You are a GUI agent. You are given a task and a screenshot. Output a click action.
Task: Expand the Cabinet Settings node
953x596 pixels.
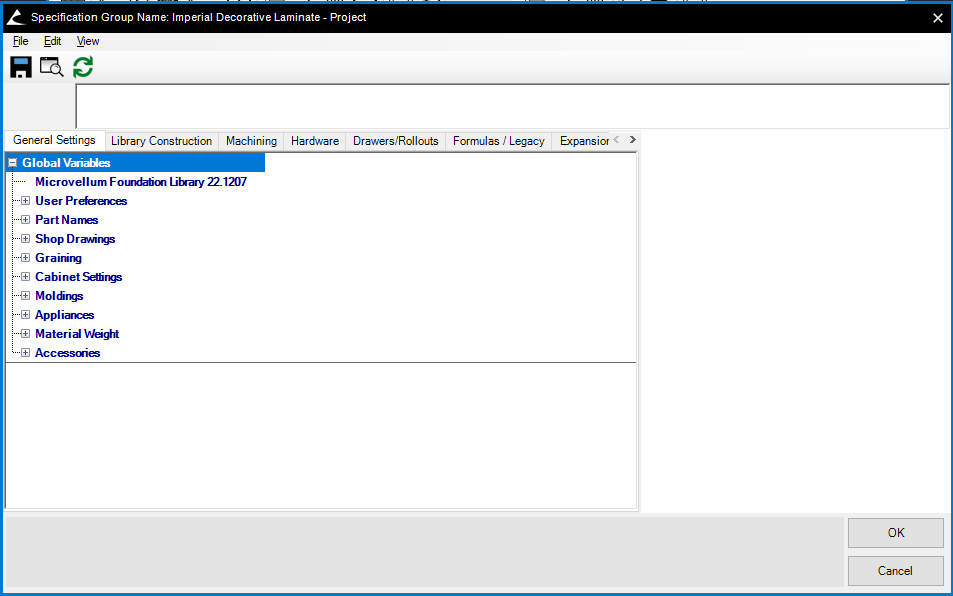coord(25,277)
